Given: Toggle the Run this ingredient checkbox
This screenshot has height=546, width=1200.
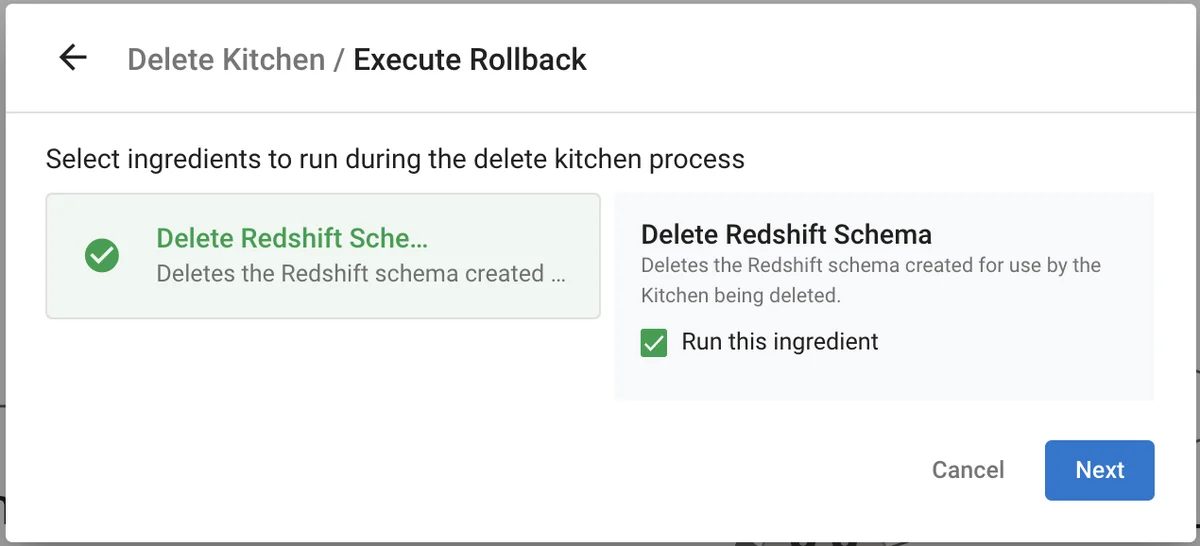Looking at the screenshot, I should click(x=654, y=343).
